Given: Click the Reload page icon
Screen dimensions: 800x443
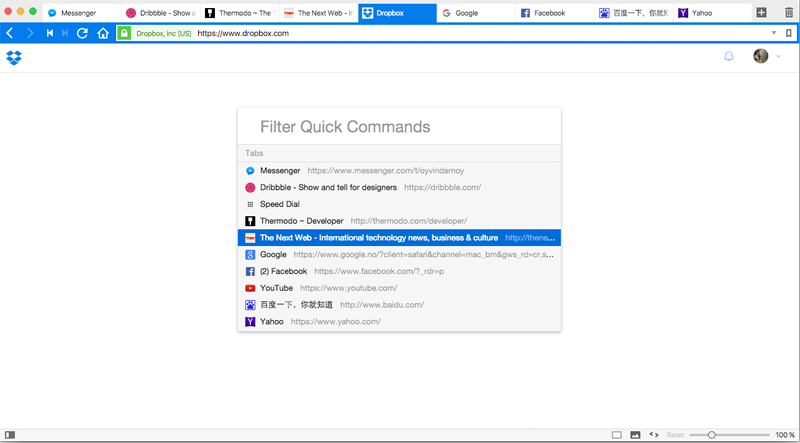Looking at the screenshot, I should 82,33.
